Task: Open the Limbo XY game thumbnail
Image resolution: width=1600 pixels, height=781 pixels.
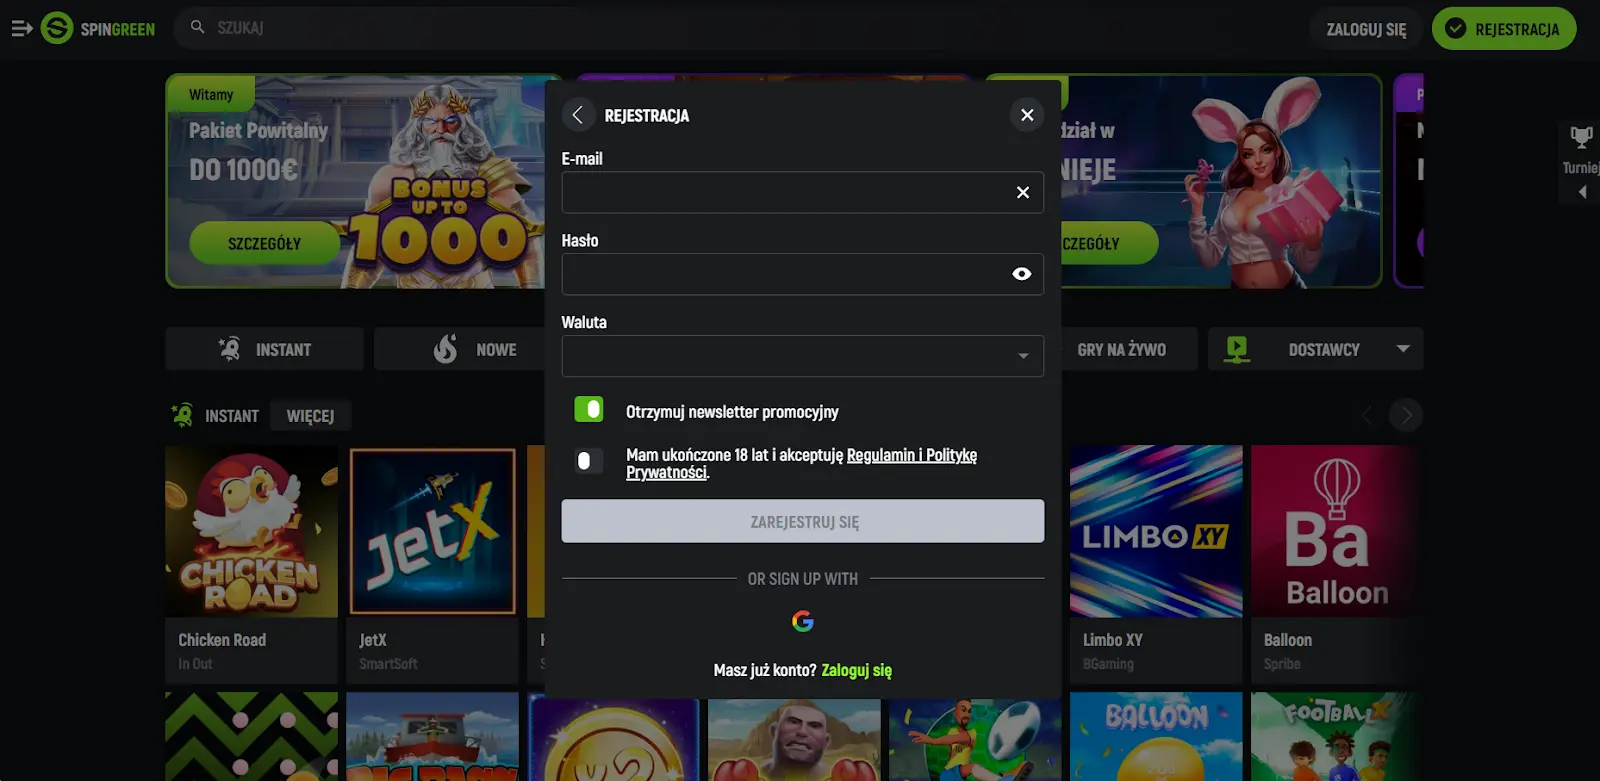Action: 1156,531
